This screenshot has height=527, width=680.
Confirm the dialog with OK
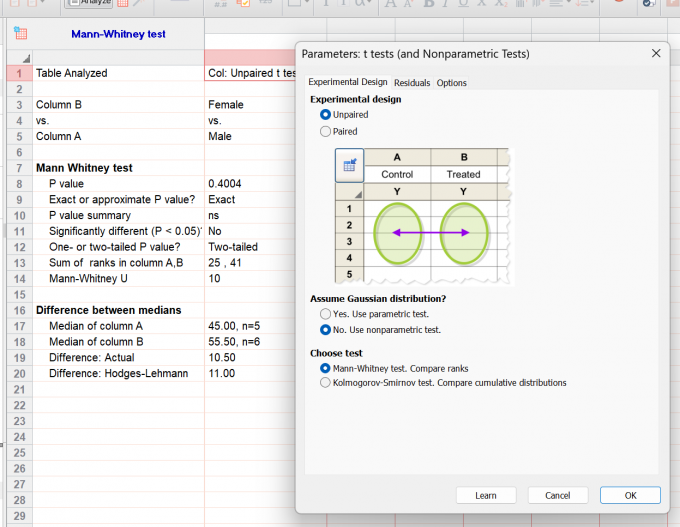click(x=630, y=495)
